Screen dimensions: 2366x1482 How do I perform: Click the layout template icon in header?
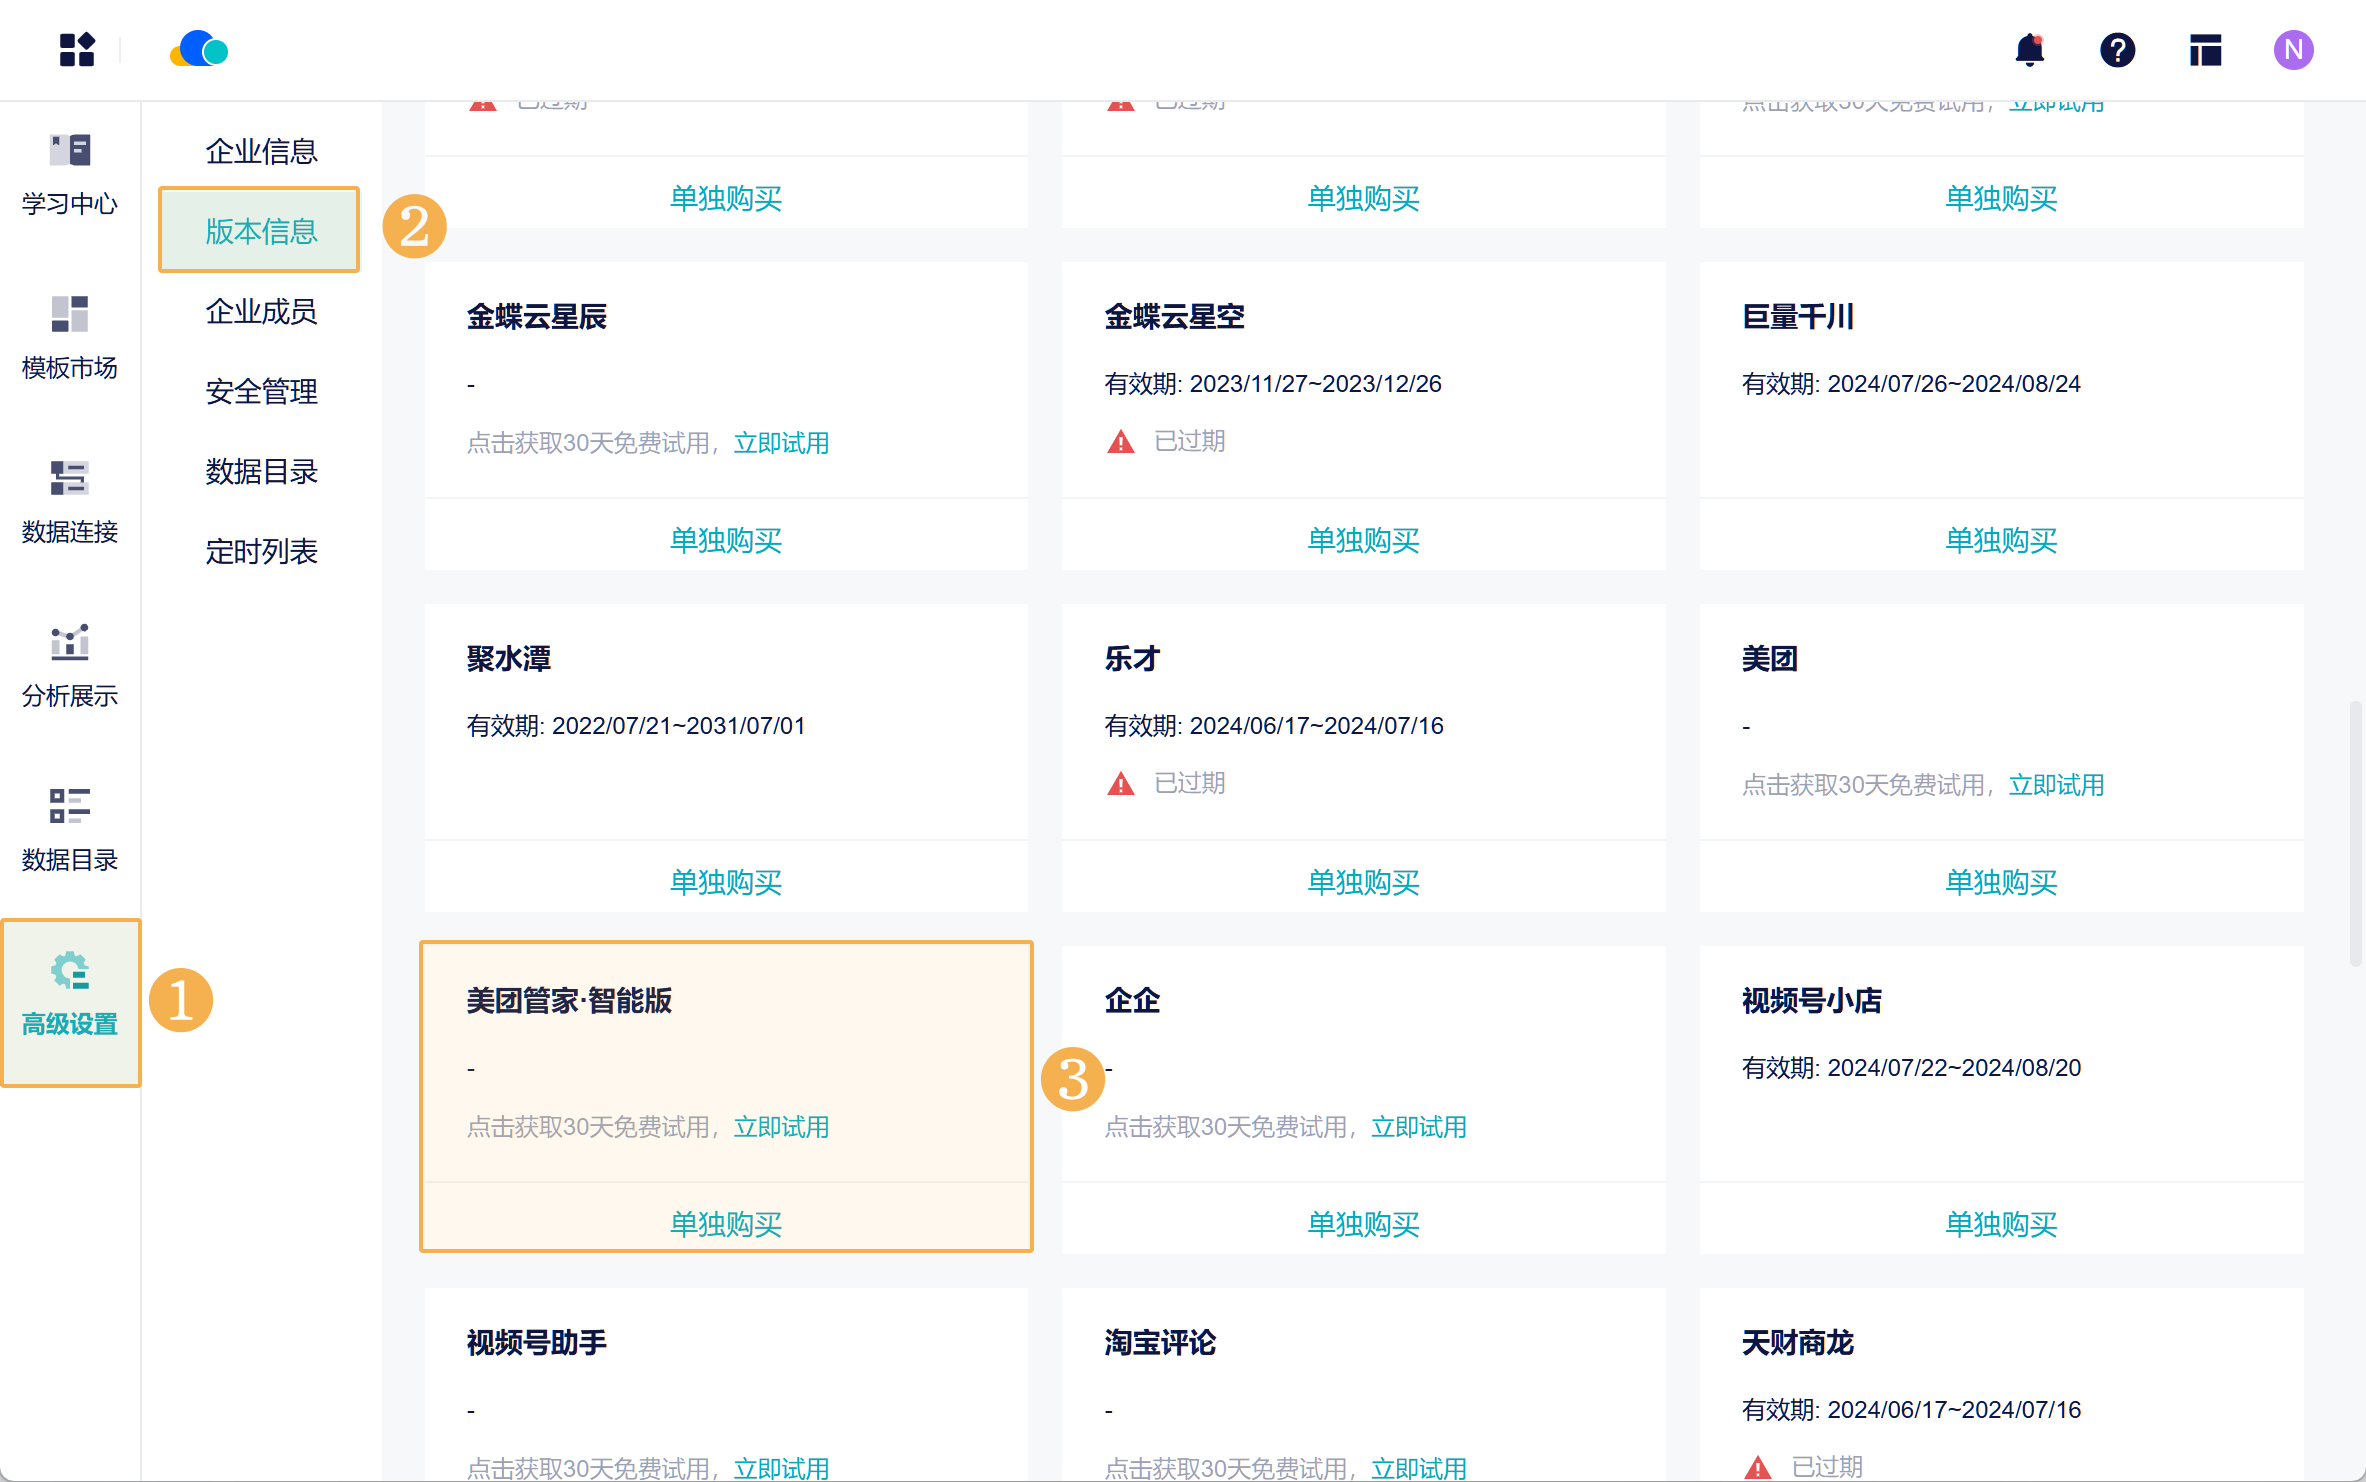(2205, 49)
